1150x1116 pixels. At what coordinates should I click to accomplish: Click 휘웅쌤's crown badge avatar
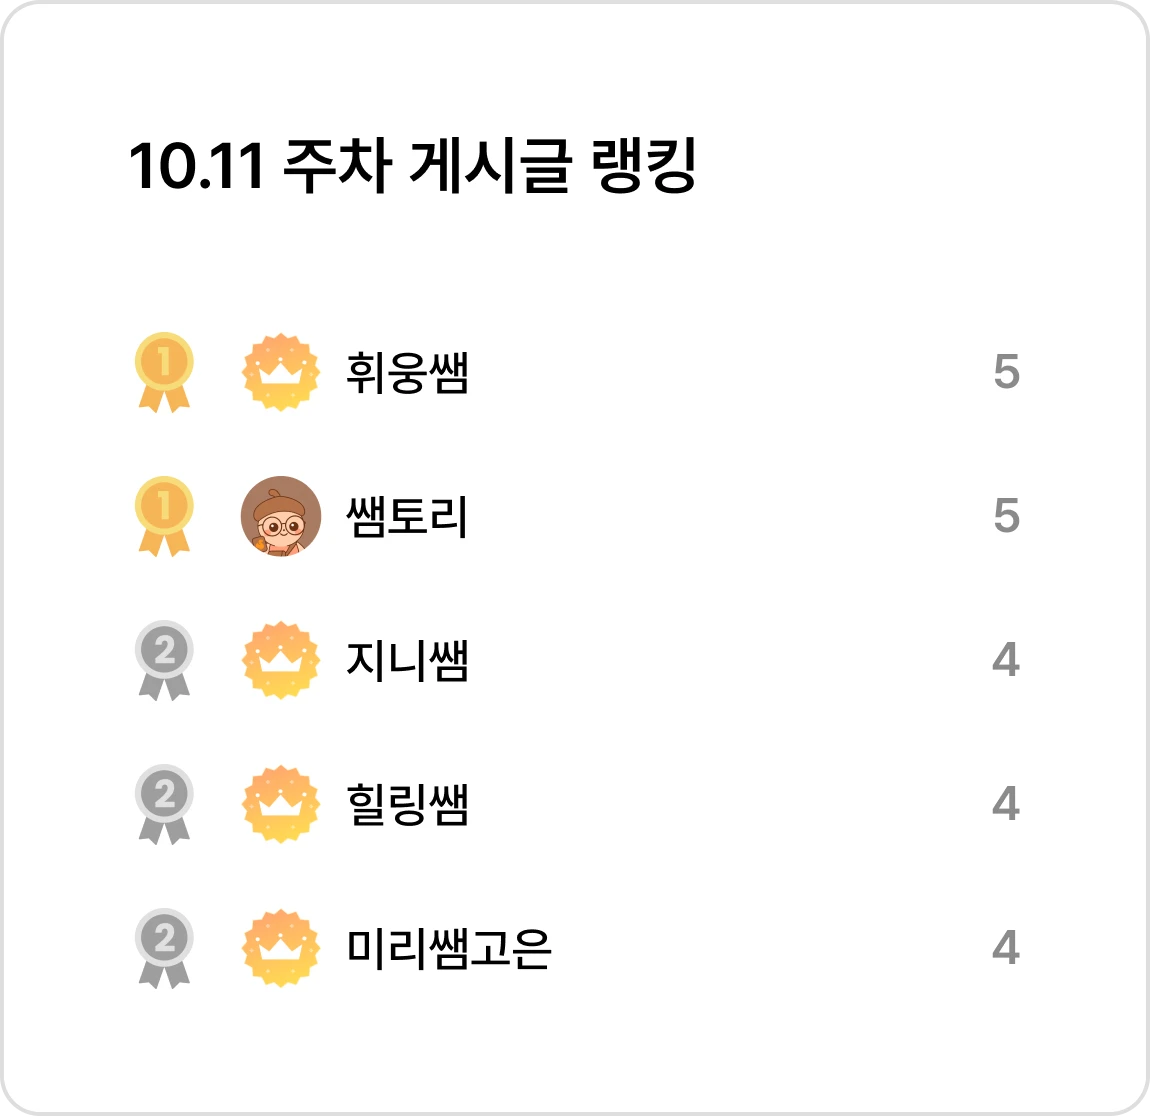click(x=281, y=372)
